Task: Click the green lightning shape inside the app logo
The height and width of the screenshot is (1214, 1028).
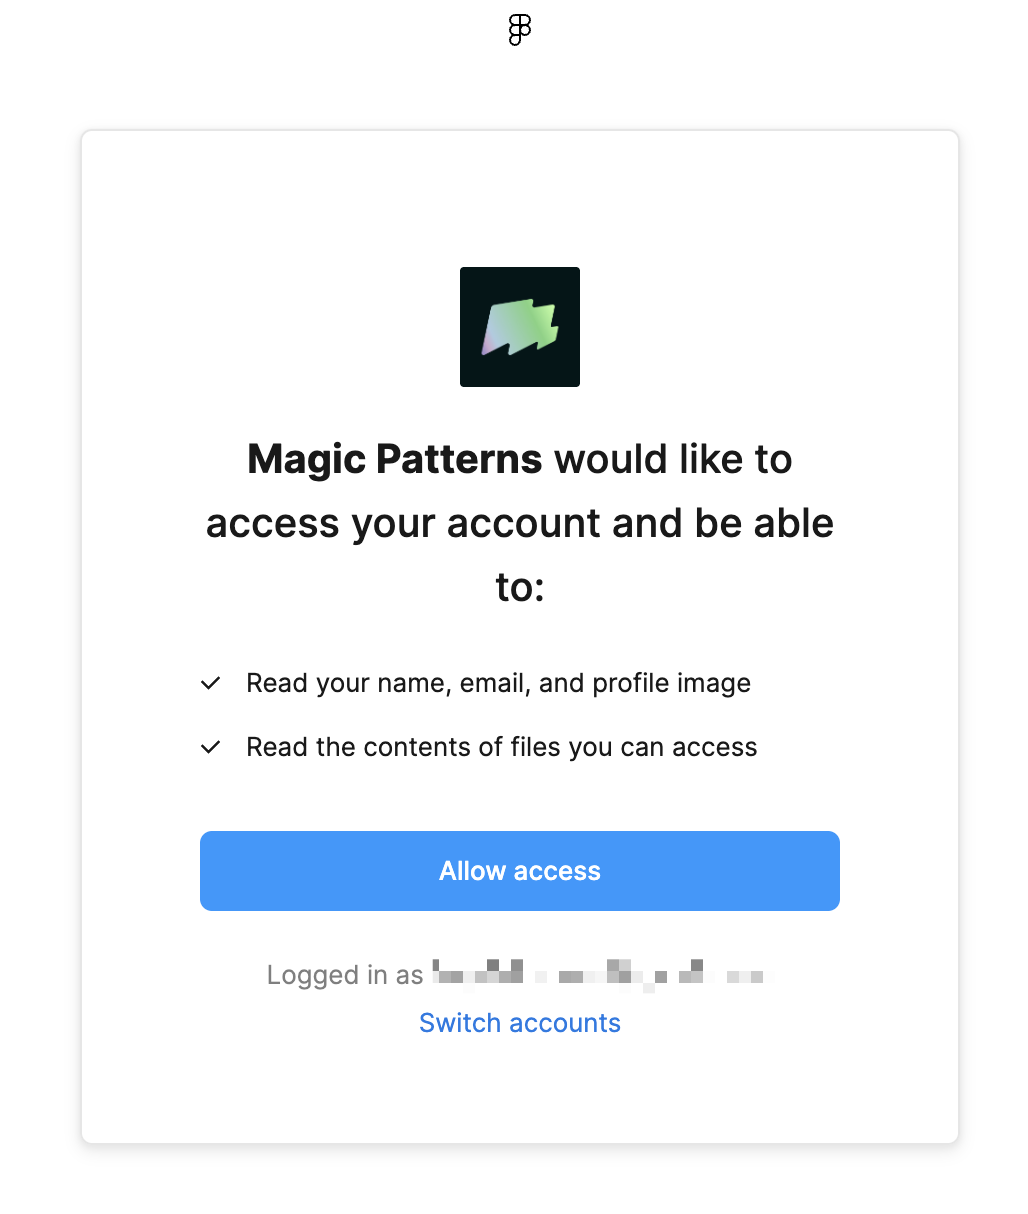Action: tap(519, 328)
